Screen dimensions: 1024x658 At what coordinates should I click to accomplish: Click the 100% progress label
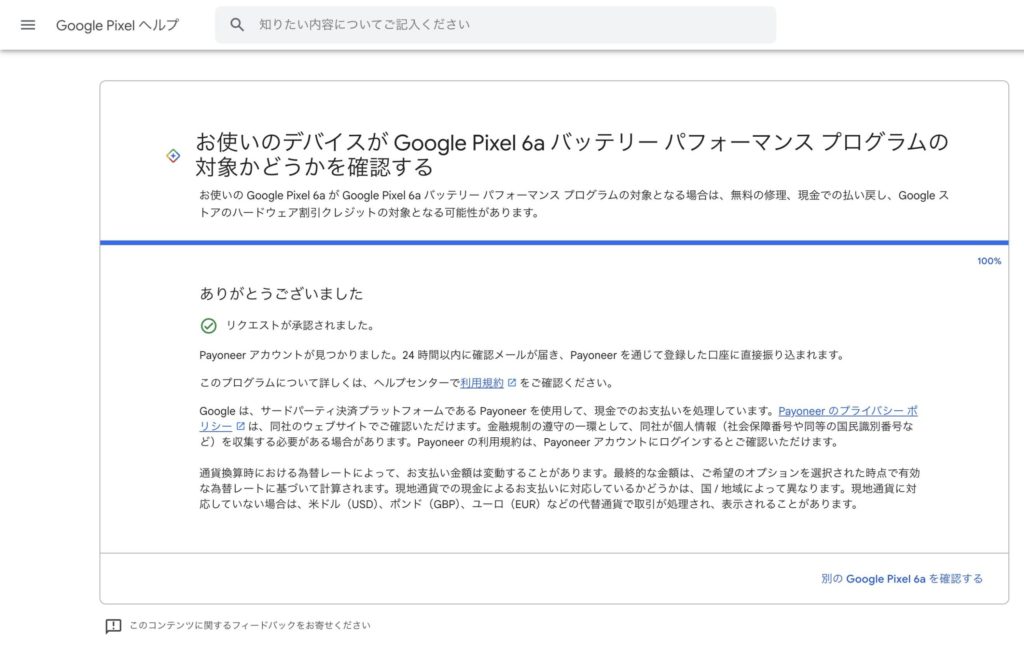[x=988, y=261]
